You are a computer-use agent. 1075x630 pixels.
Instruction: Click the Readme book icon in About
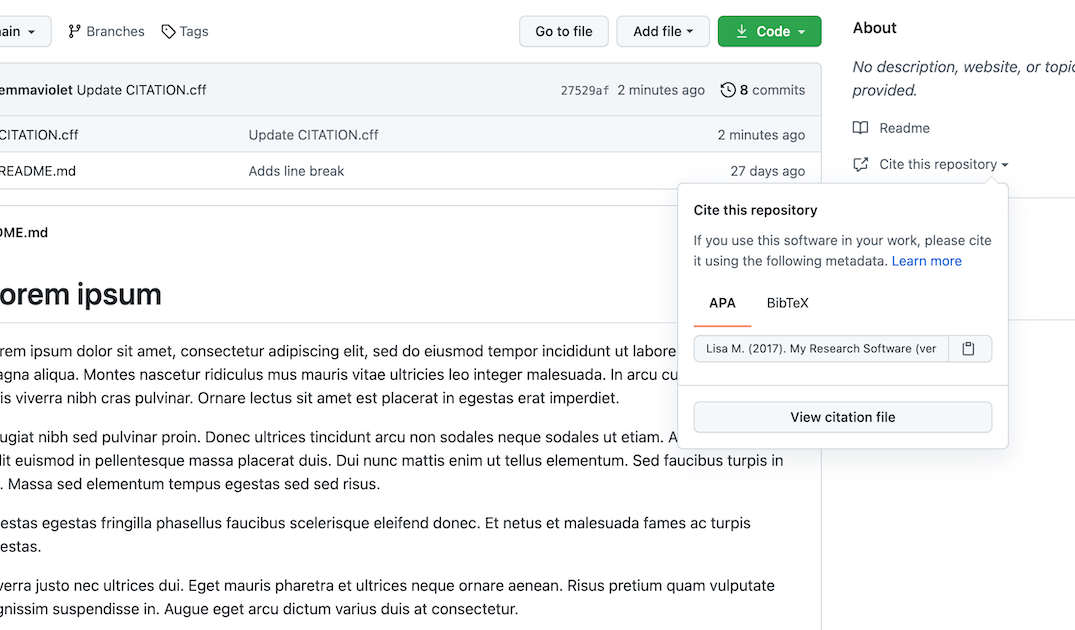[x=862, y=128]
